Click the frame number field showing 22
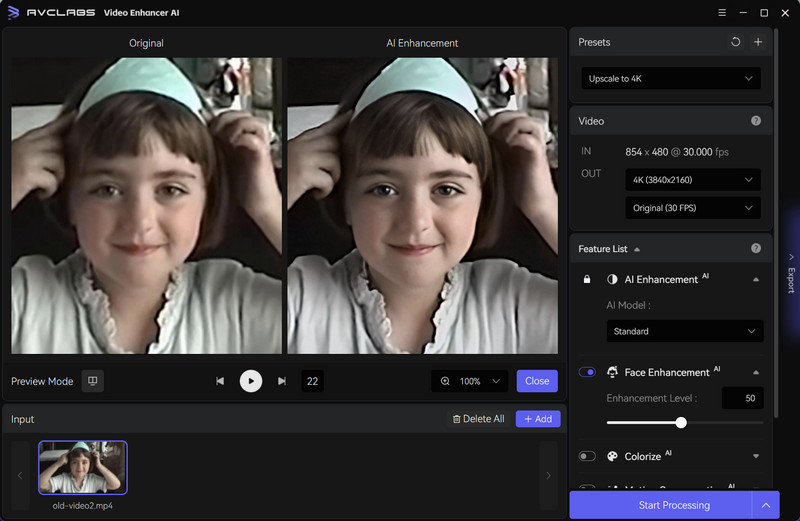Image resolution: width=800 pixels, height=521 pixels. click(x=312, y=381)
